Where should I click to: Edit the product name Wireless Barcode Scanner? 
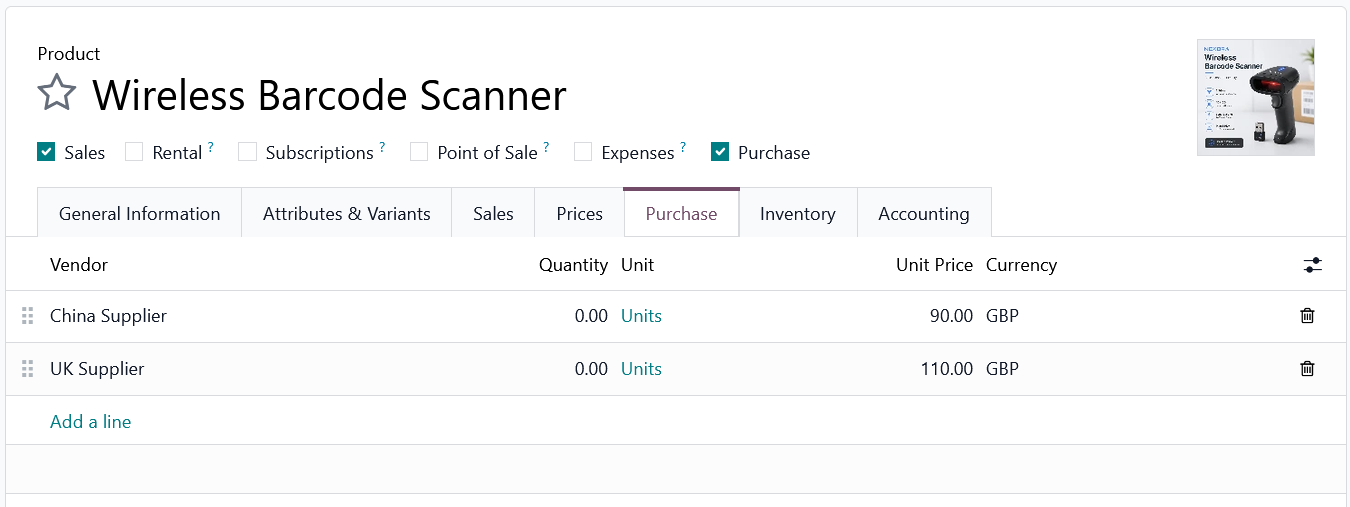point(329,95)
